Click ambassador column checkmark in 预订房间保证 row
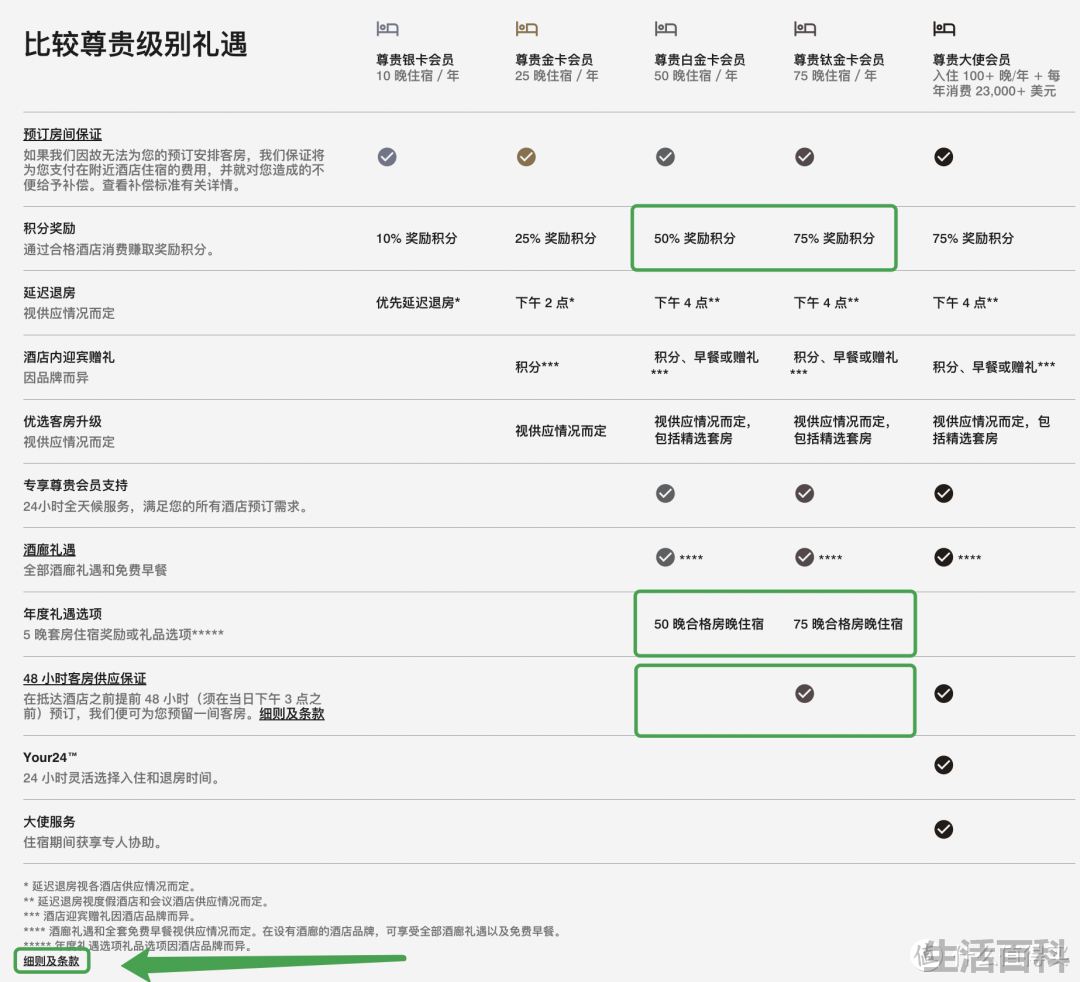This screenshot has width=1080, height=982. coord(944,157)
